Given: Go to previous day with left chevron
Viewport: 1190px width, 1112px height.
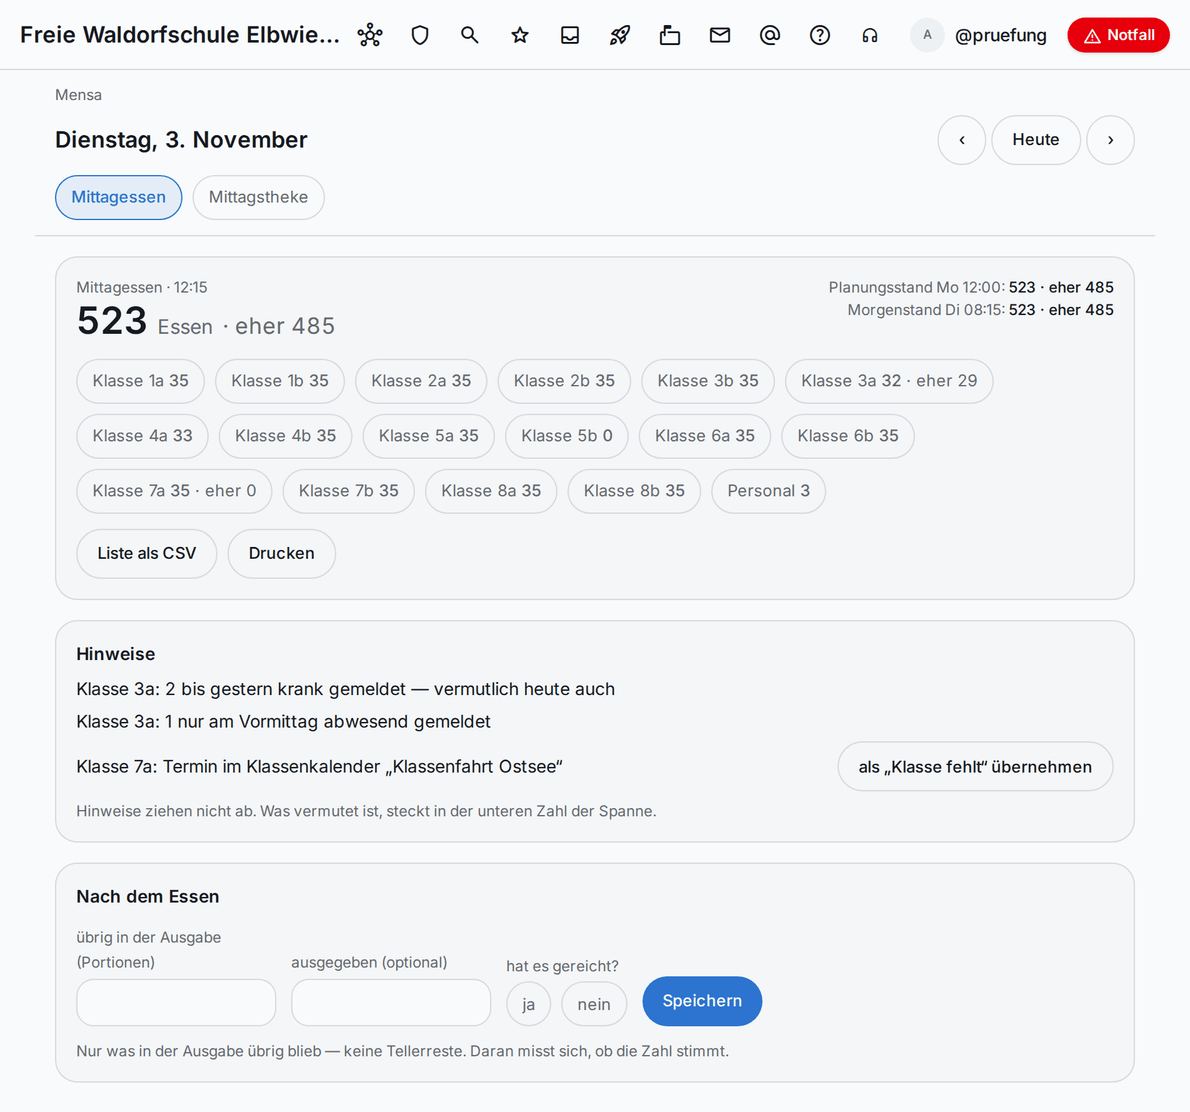Looking at the screenshot, I should coord(962,140).
